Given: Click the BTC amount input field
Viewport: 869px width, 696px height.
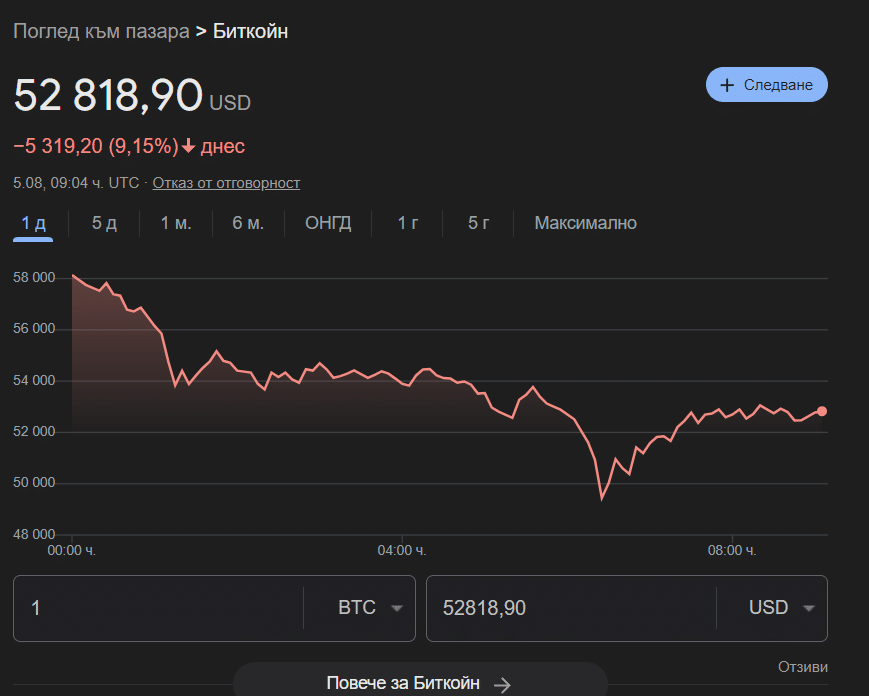Looking at the screenshot, I should [x=158, y=608].
